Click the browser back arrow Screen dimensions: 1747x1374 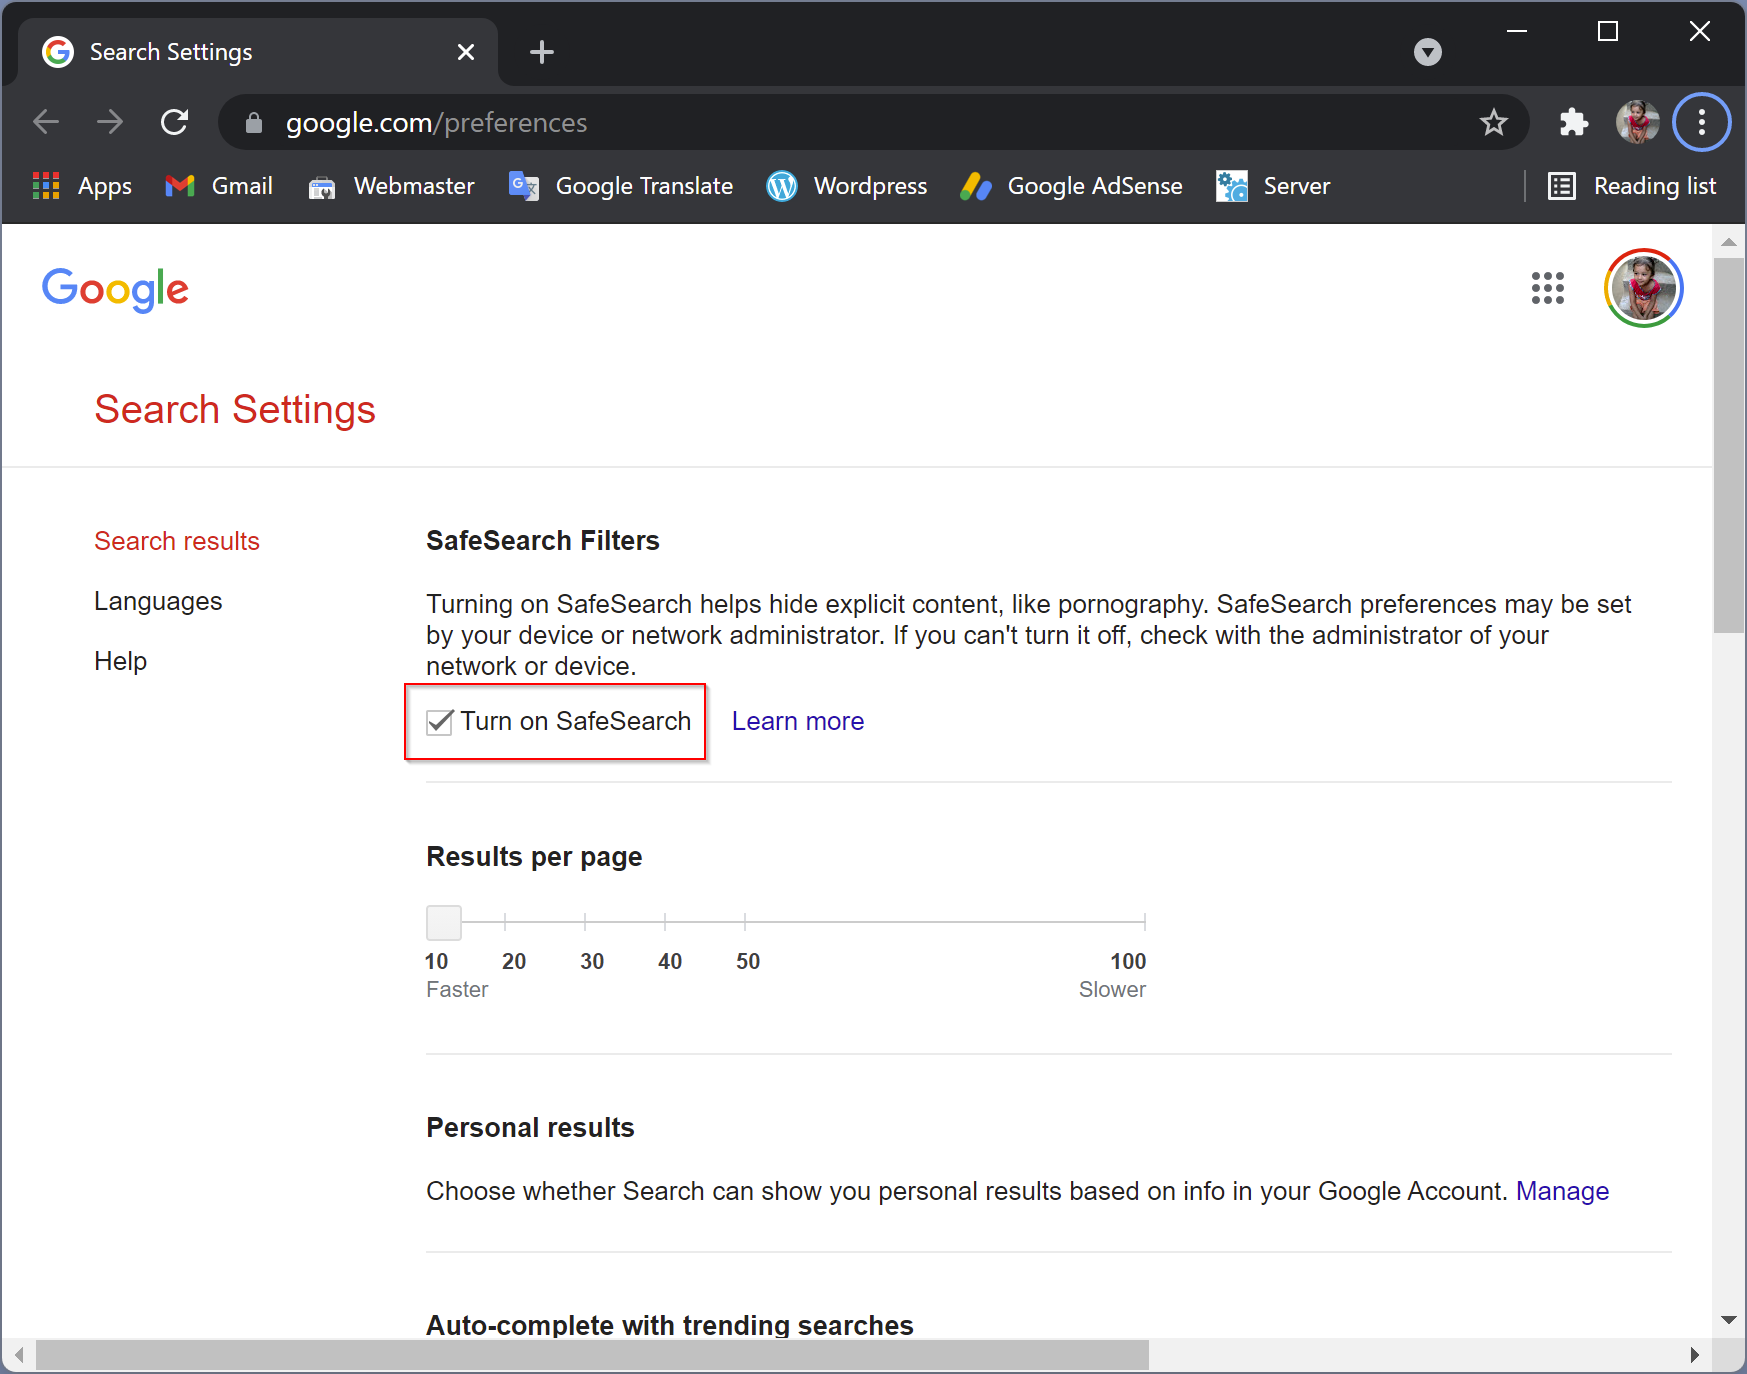[x=46, y=122]
